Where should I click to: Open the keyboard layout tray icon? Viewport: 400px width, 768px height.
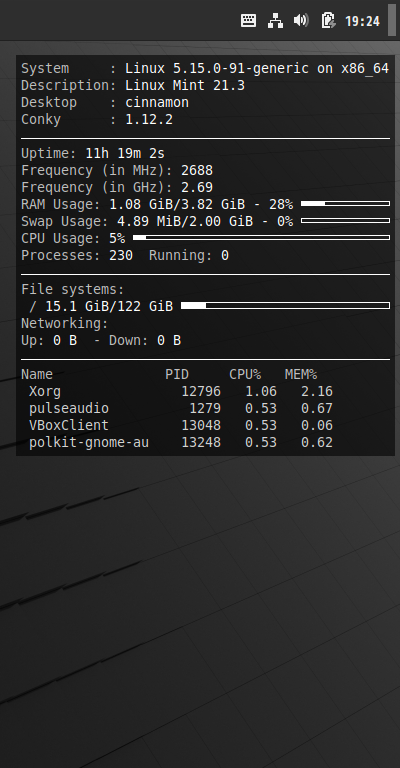coord(248,21)
